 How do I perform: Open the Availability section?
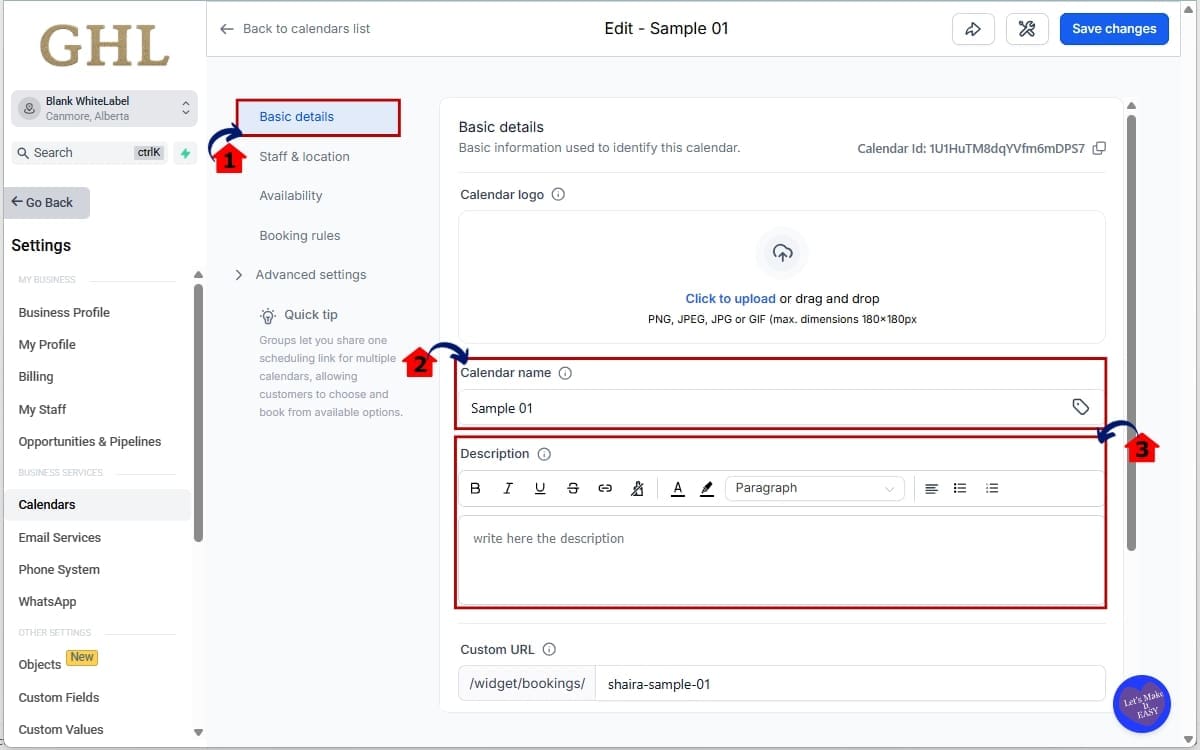coord(290,195)
